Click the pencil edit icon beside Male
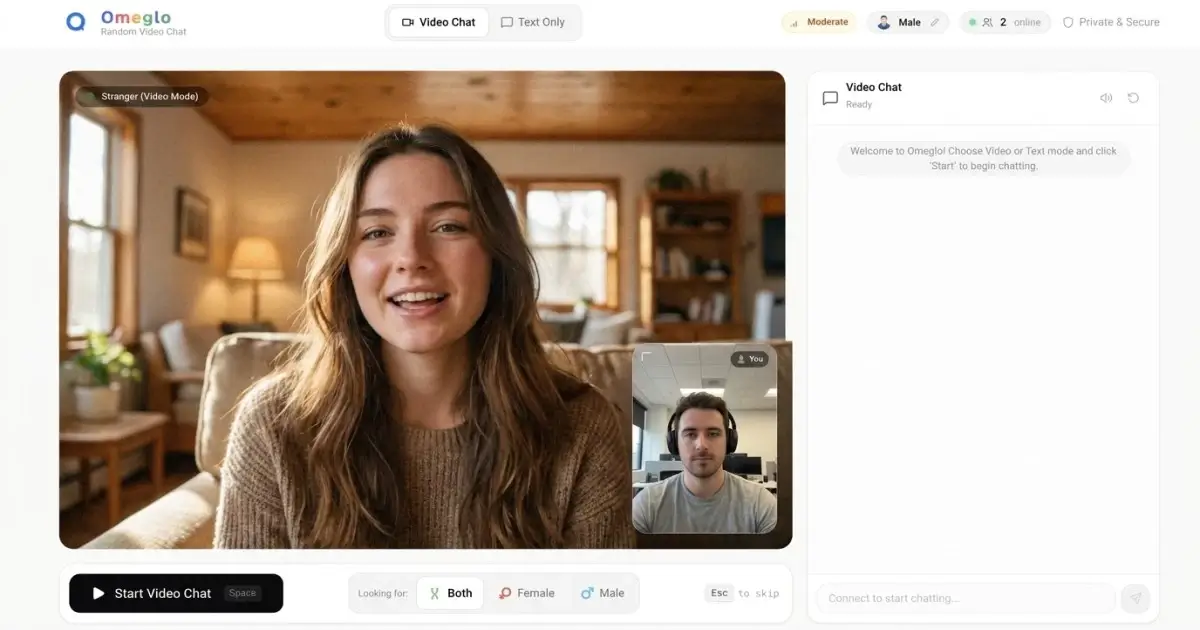This screenshot has height=630, width=1200. pos(935,22)
